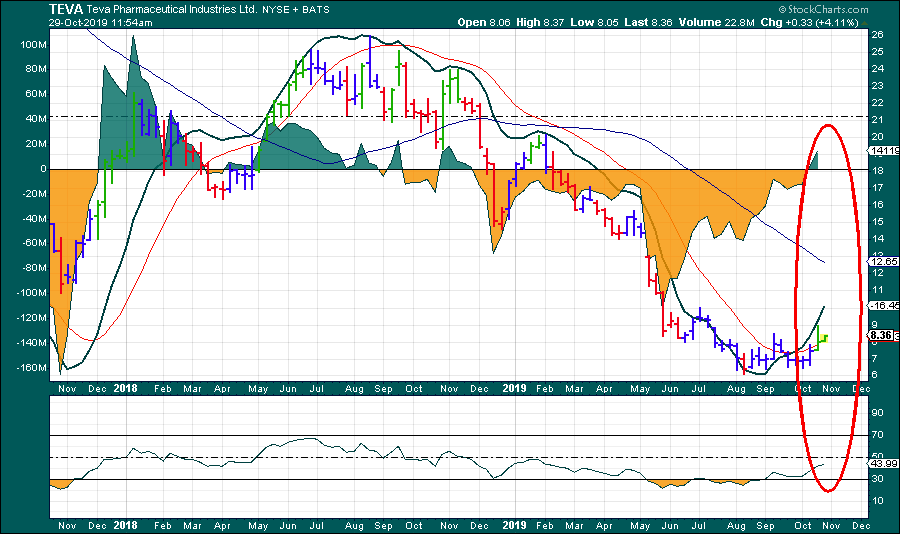The width and height of the screenshot is (900, 534).
Task: Click the 14119 value tag on right axis
Action: coord(884,151)
